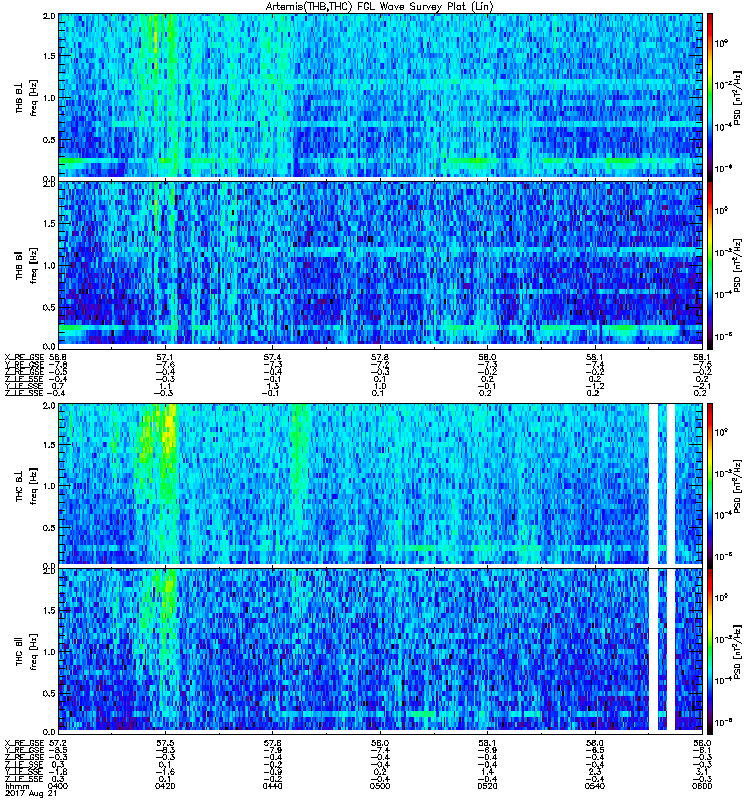Click the PSD colorbar of THC B-perpendicular panel

(709, 485)
